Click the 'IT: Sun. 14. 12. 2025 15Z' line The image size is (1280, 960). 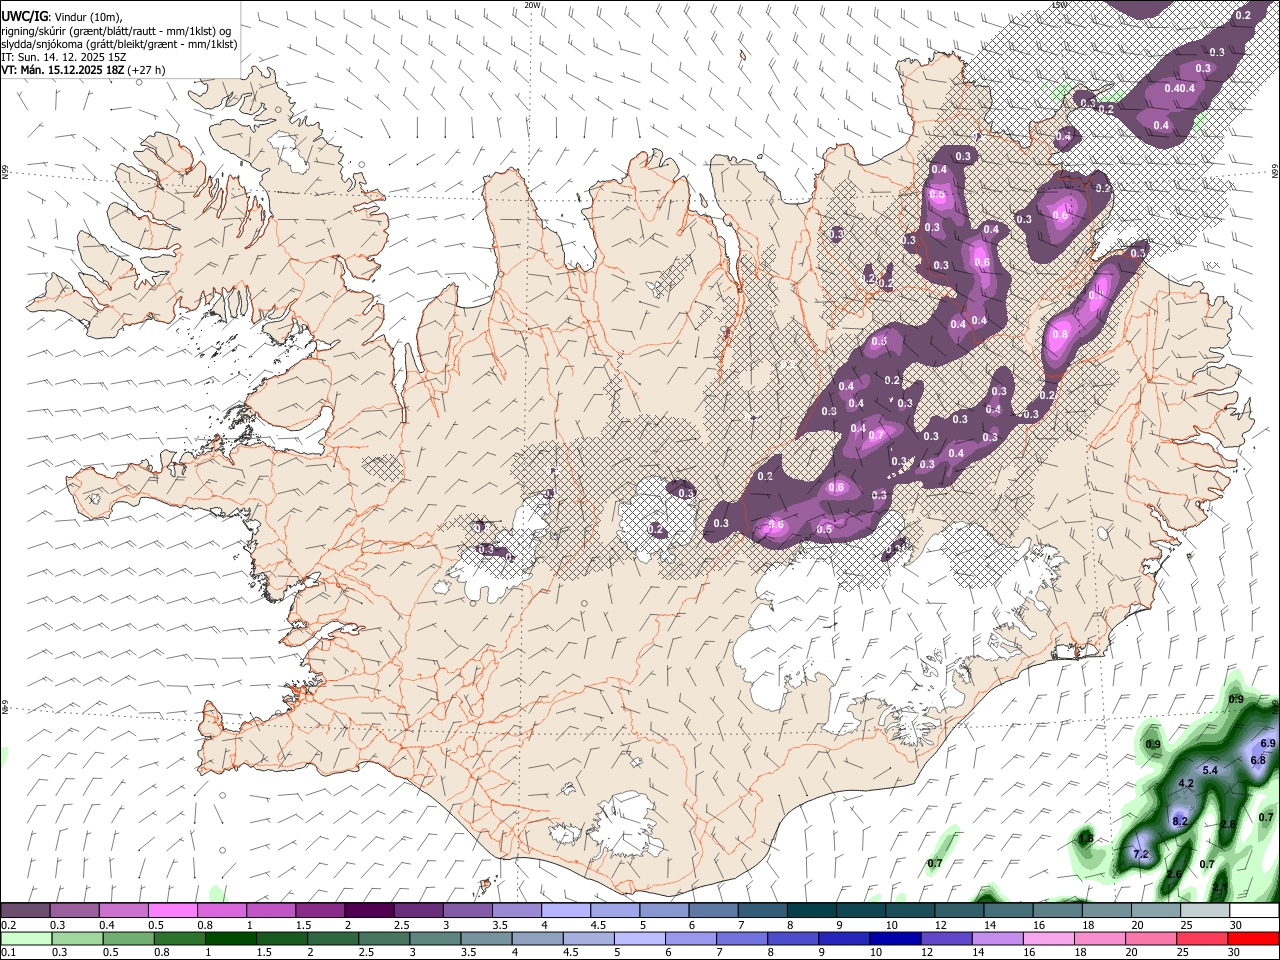[x=64, y=57]
